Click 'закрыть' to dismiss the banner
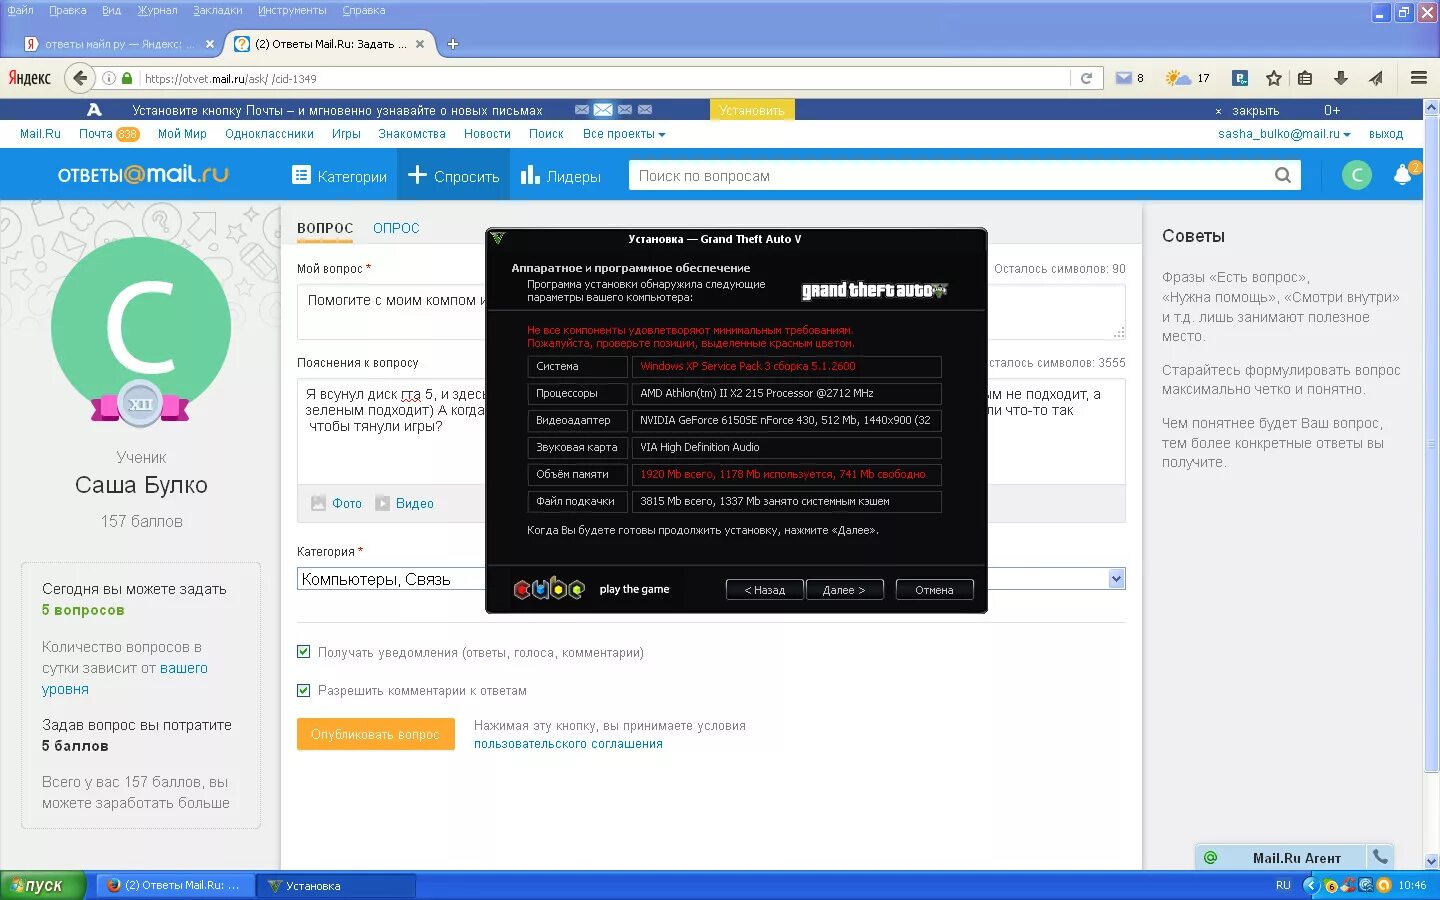Image resolution: width=1440 pixels, height=900 pixels. point(1255,111)
